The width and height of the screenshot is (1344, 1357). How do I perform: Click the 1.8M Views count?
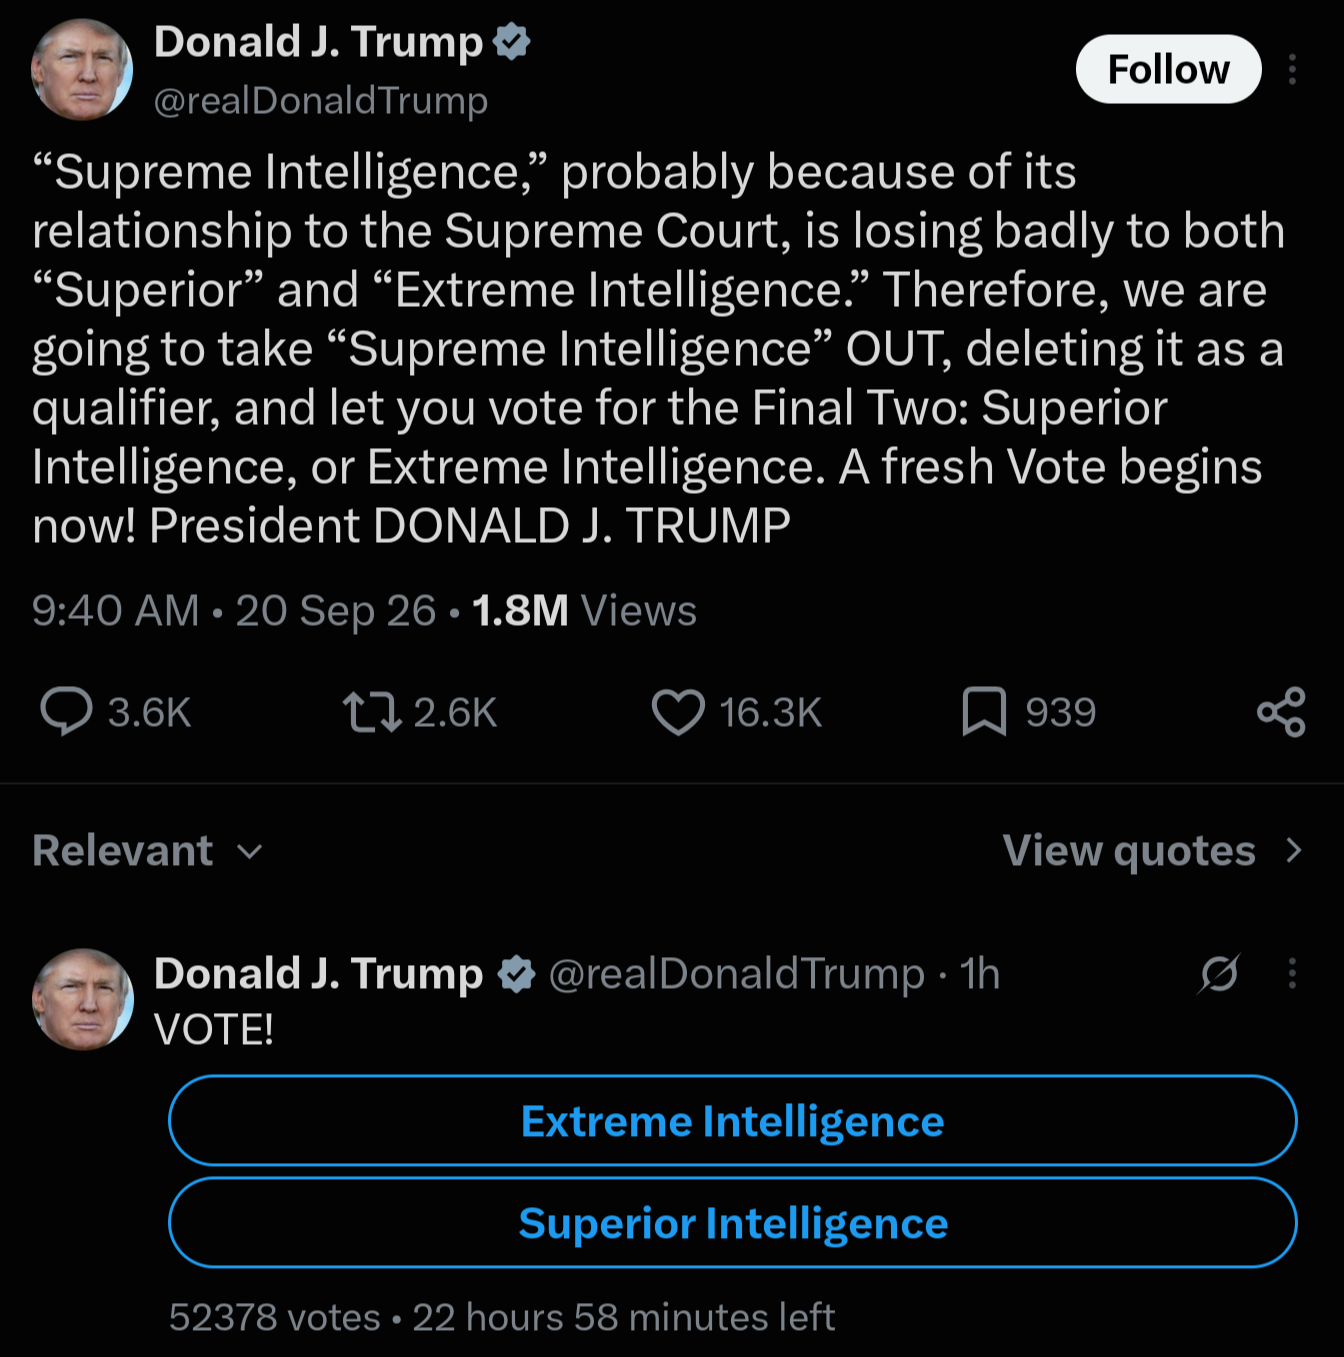584,610
